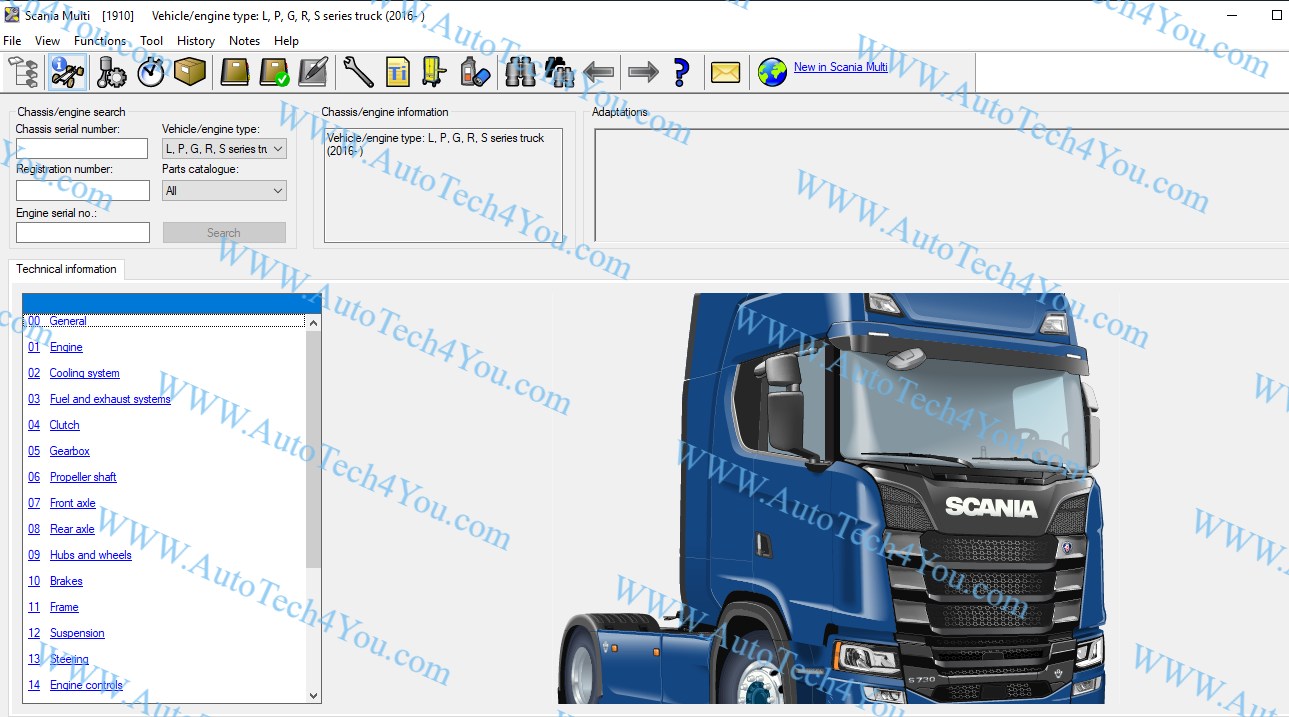Open the History menu
The image size is (1289, 717).
[196, 41]
